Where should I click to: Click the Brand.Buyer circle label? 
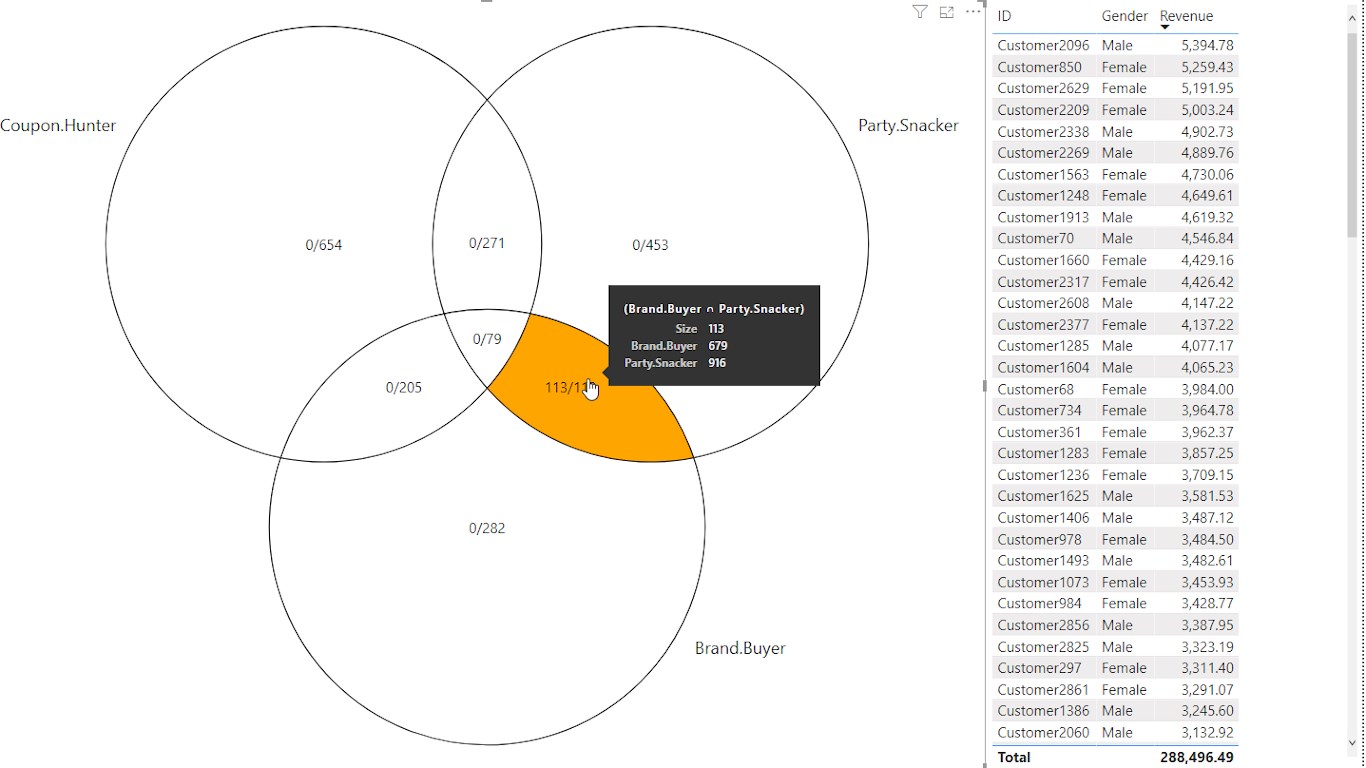click(740, 648)
